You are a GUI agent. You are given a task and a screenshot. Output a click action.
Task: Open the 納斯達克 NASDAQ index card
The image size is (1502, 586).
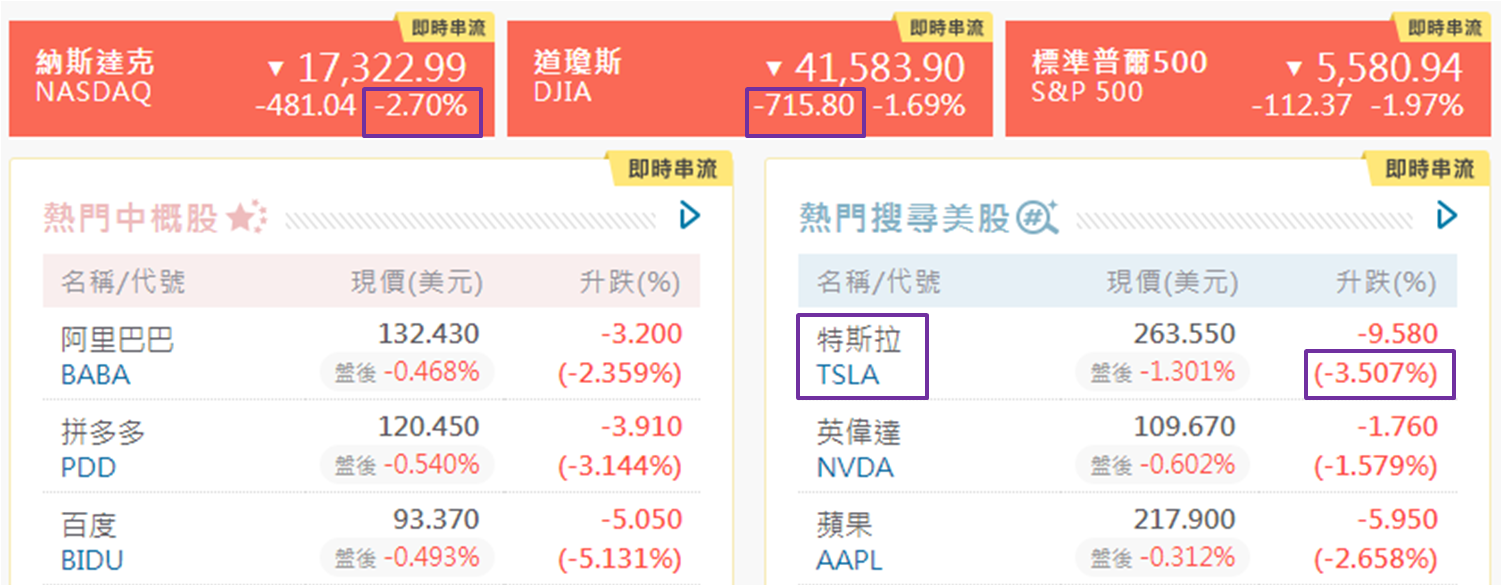[95, 78]
